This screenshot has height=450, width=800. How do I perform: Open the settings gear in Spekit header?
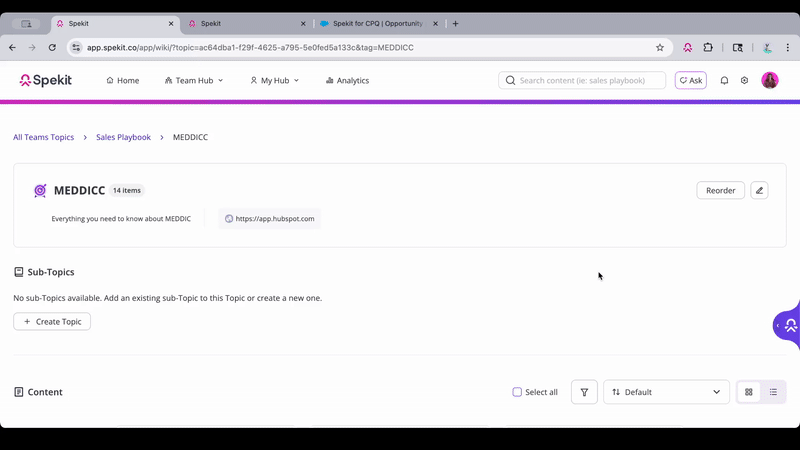click(744, 80)
